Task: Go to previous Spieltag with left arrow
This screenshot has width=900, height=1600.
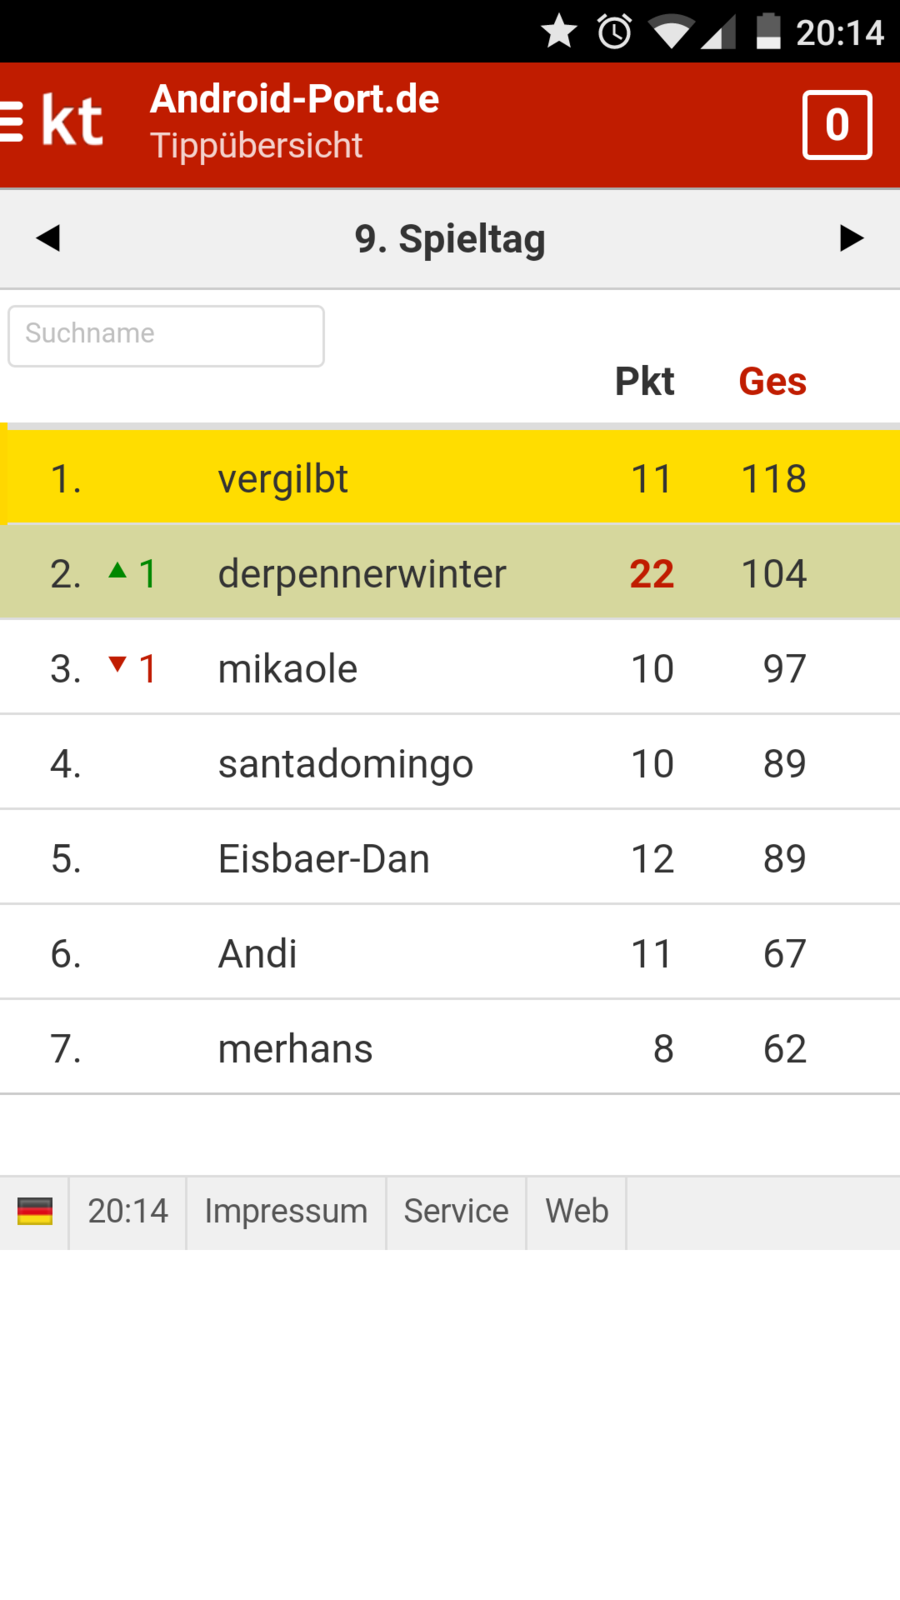Action: point(48,238)
